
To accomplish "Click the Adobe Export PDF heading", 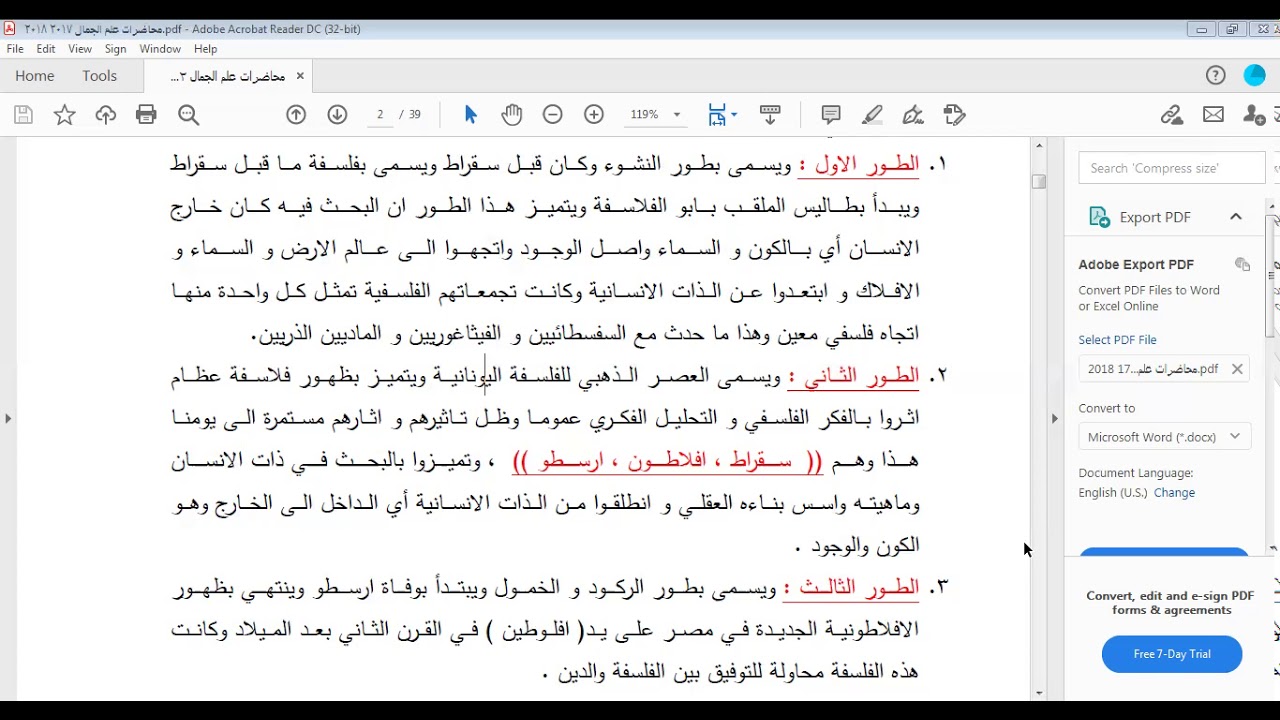I will [1136, 265].
